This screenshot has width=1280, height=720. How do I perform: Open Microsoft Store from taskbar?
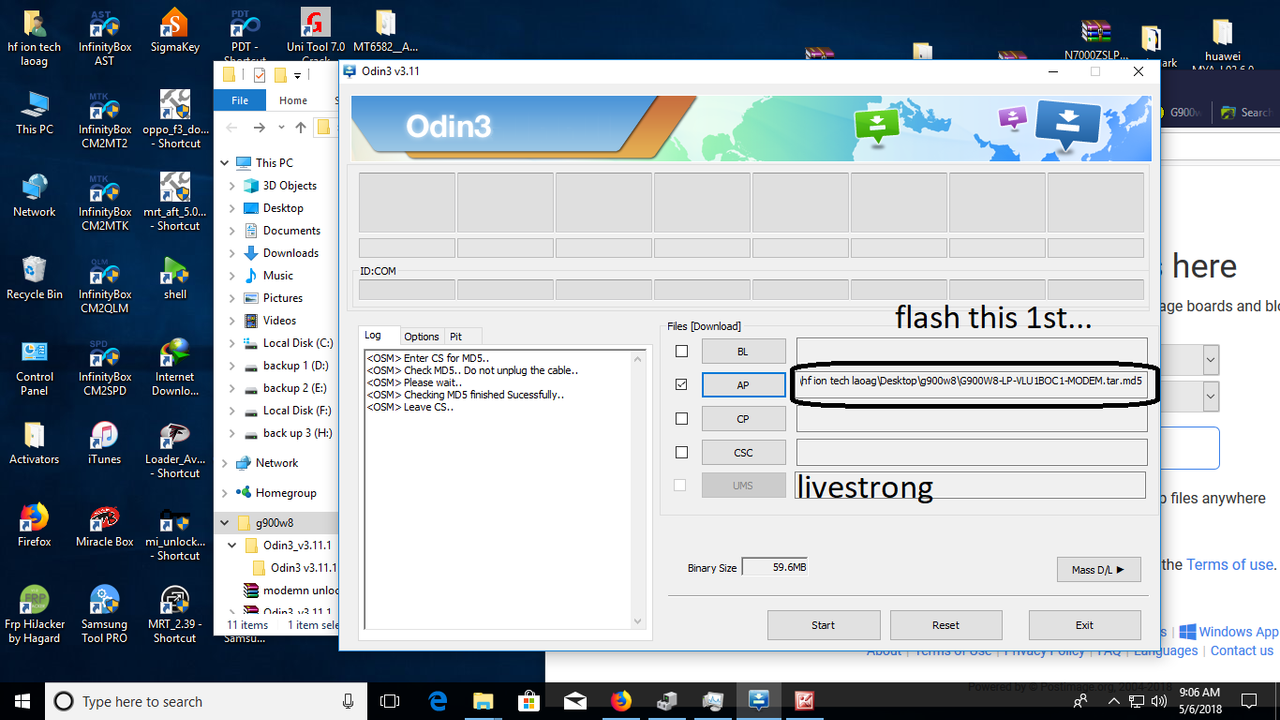(x=528, y=701)
